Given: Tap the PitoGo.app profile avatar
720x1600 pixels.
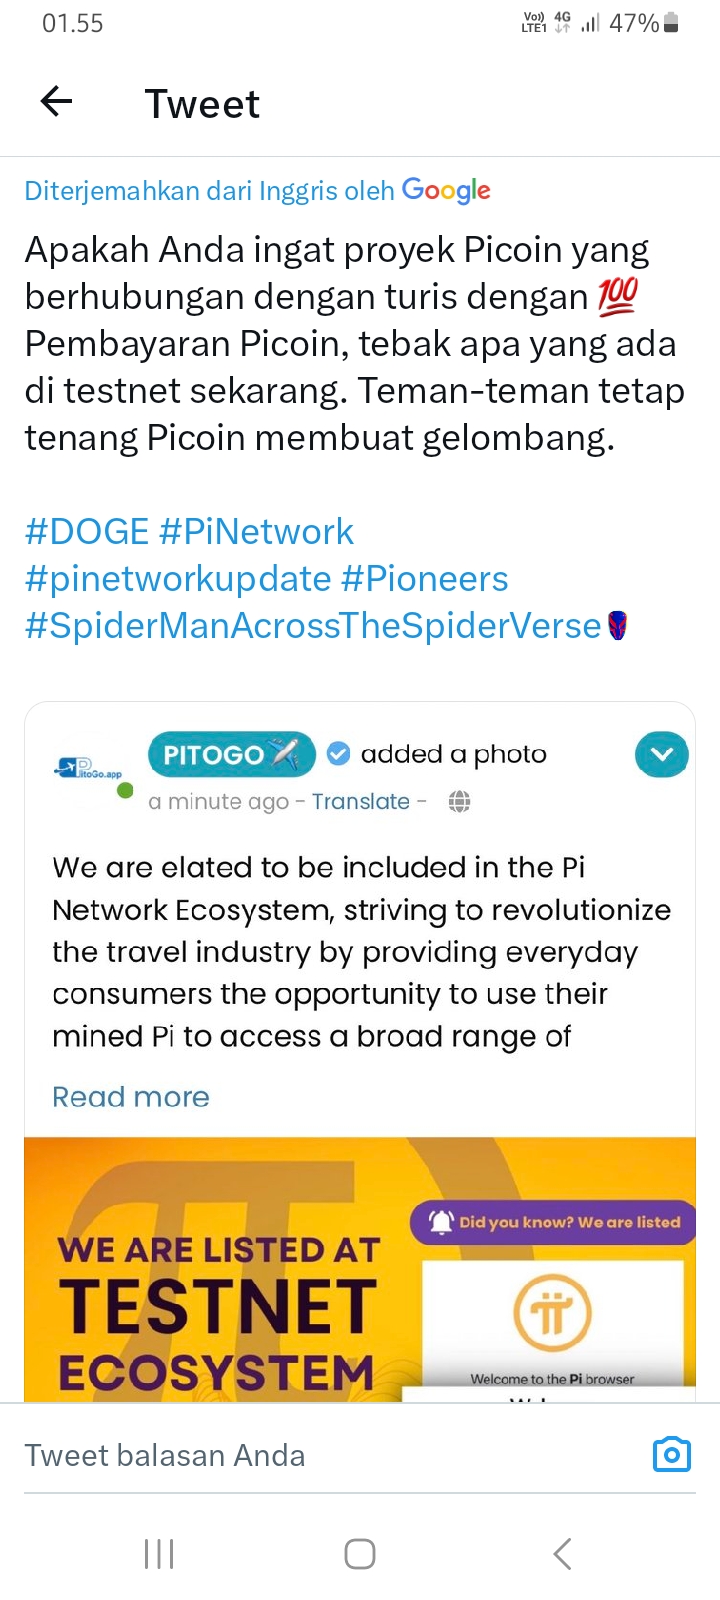Looking at the screenshot, I should 90,770.
